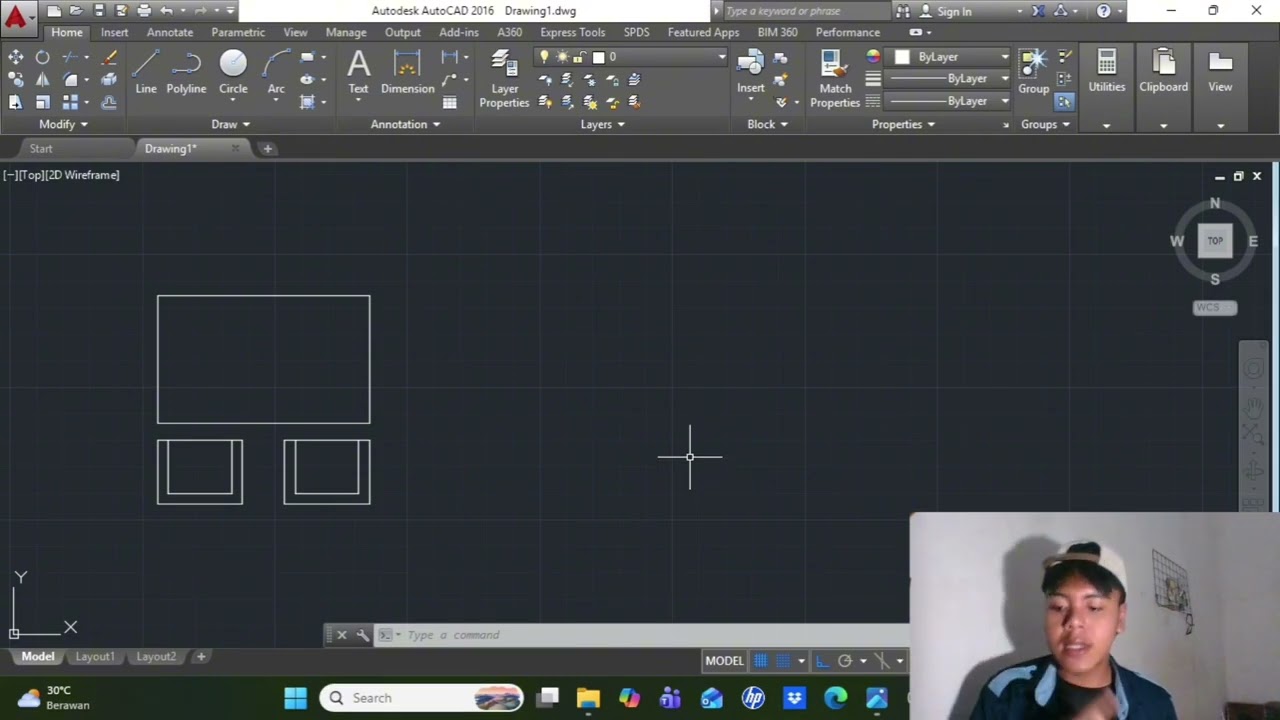Choose the Arc tool
This screenshot has height=720, width=1280.
(x=276, y=73)
